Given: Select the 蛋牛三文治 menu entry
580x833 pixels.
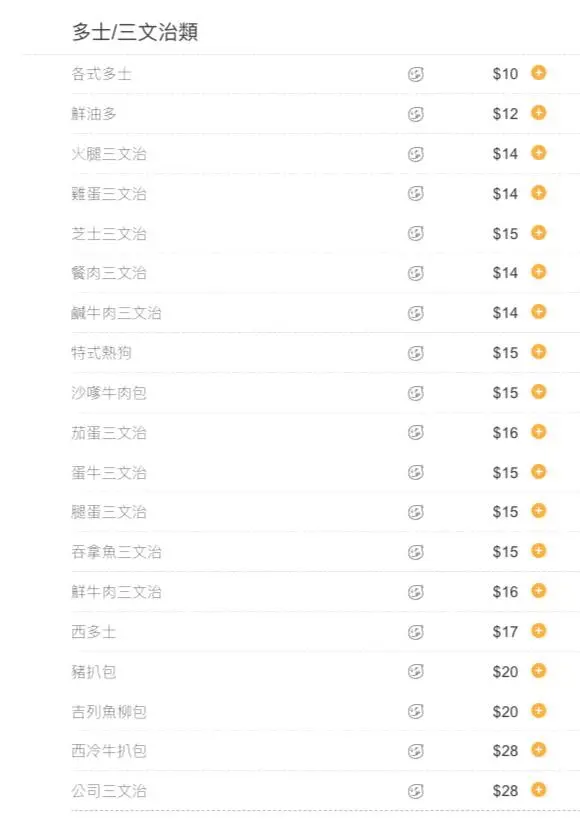Looking at the screenshot, I should point(109,472).
